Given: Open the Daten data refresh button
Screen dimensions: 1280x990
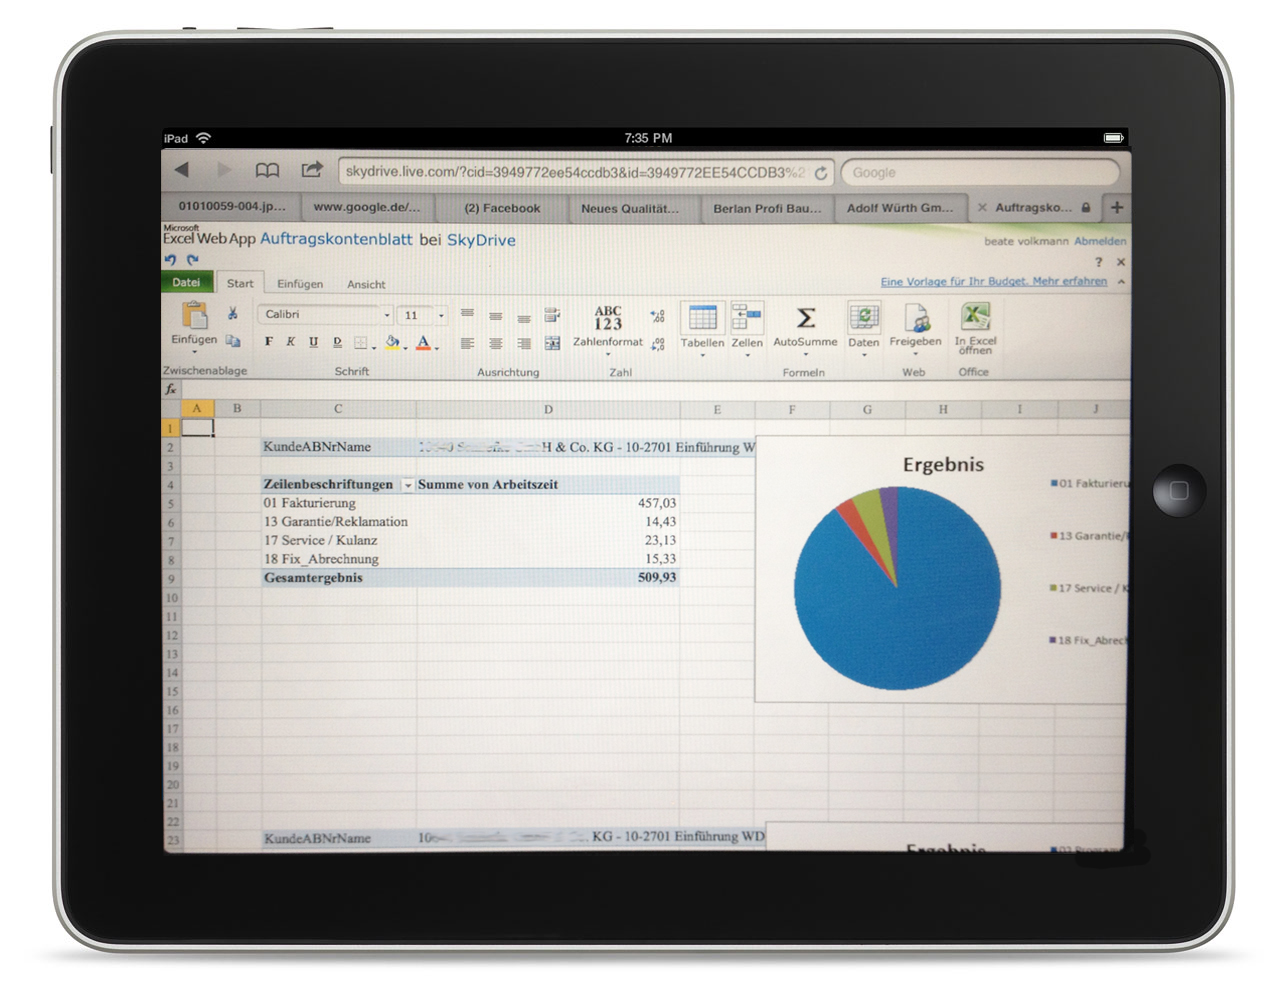Looking at the screenshot, I should 864,327.
